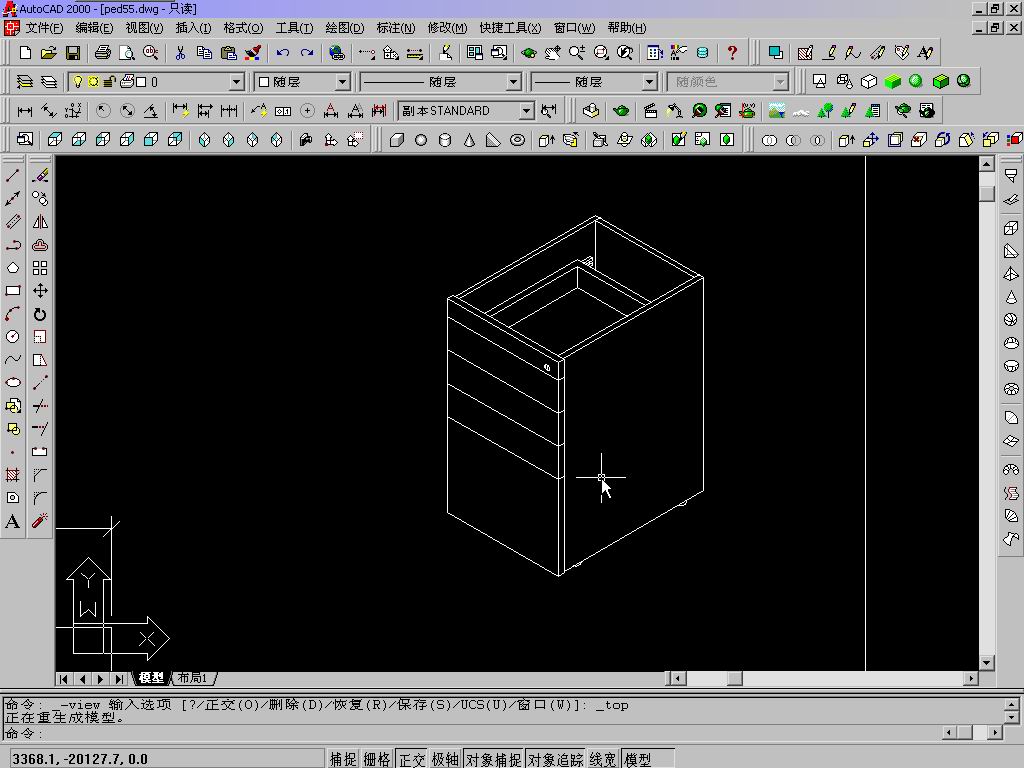This screenshot has width=1024, height=768.
Task: Jump to last layout tab arrow
Action: (x=119, y=679)
